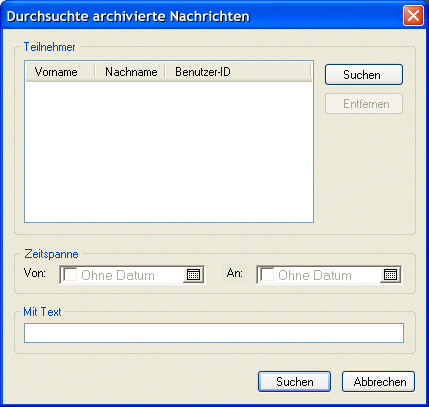
Task: Click the An 'Ohne Datum' date field
Action: (x=329, y=275)
